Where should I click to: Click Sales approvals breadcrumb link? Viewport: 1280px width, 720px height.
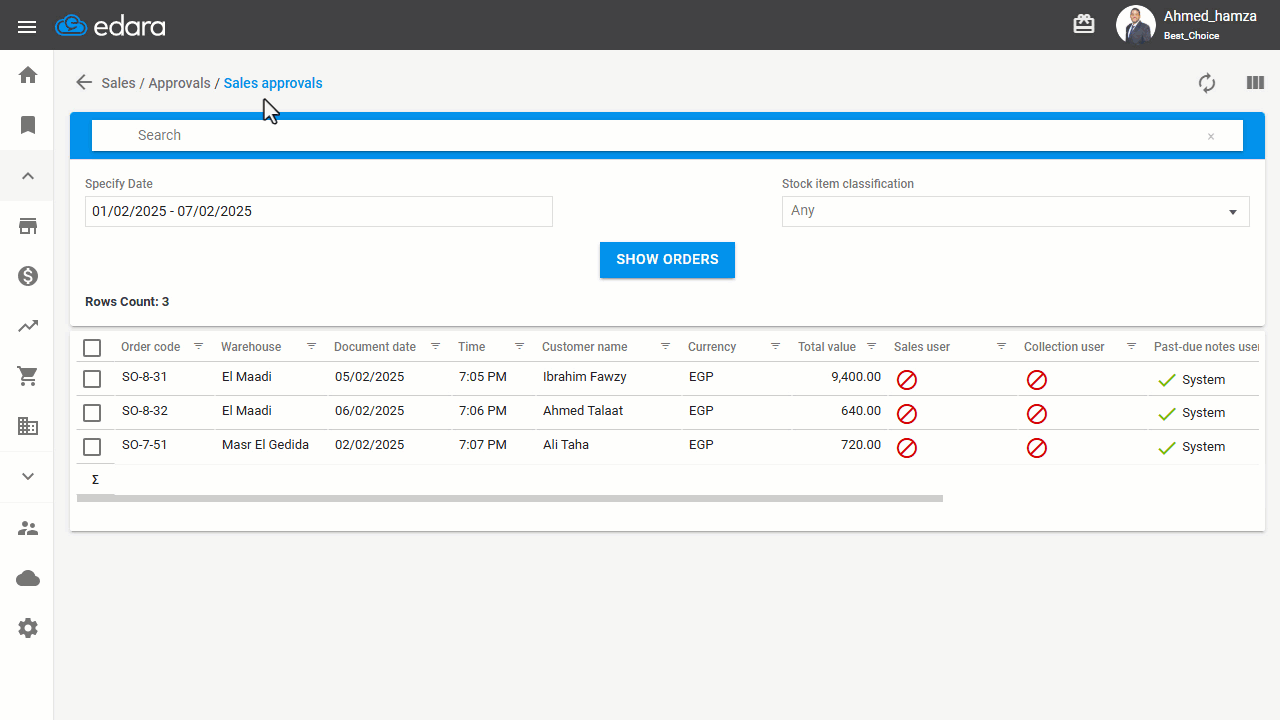tap(273, 83)
